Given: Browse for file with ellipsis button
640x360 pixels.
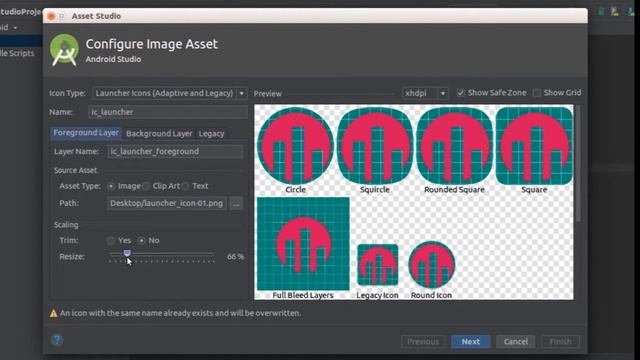Looking at the screenshot, I should 236,203.
